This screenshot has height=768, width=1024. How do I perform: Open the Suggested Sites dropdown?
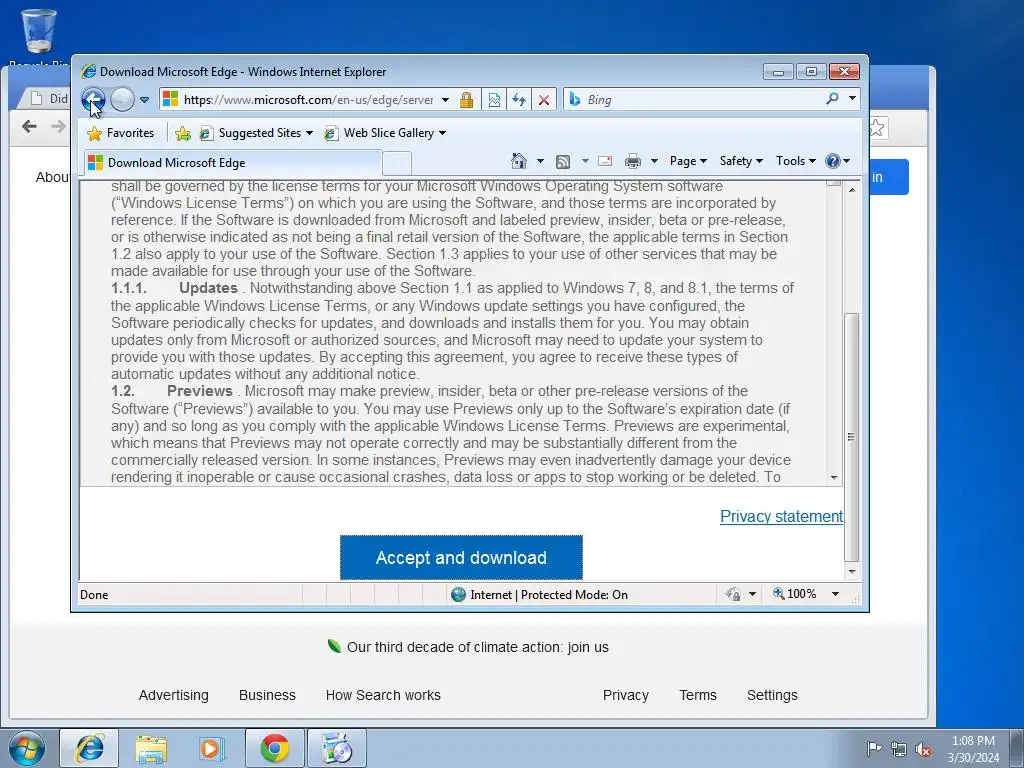256,133
